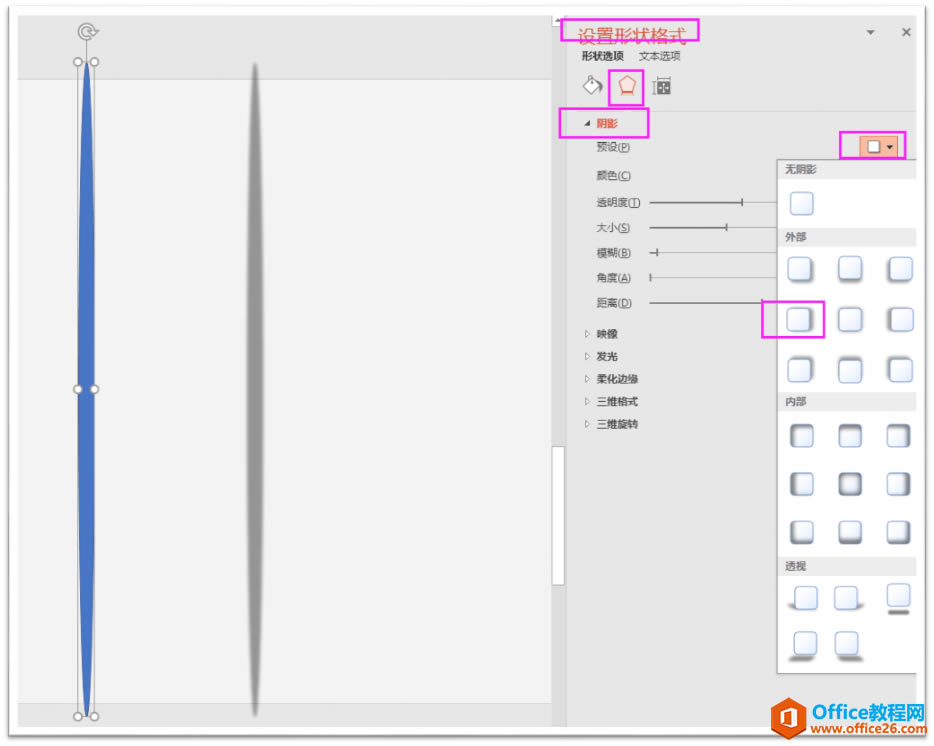Apply outer shadow offset diagonal bottom-left preset

[x=899, y=269]
